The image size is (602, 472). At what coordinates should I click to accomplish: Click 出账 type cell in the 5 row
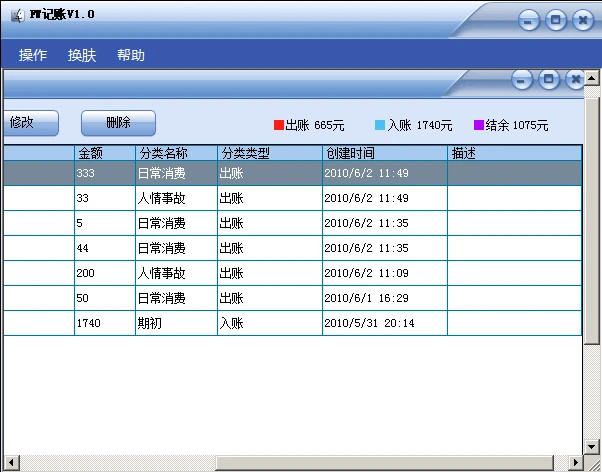coord(270,223)
